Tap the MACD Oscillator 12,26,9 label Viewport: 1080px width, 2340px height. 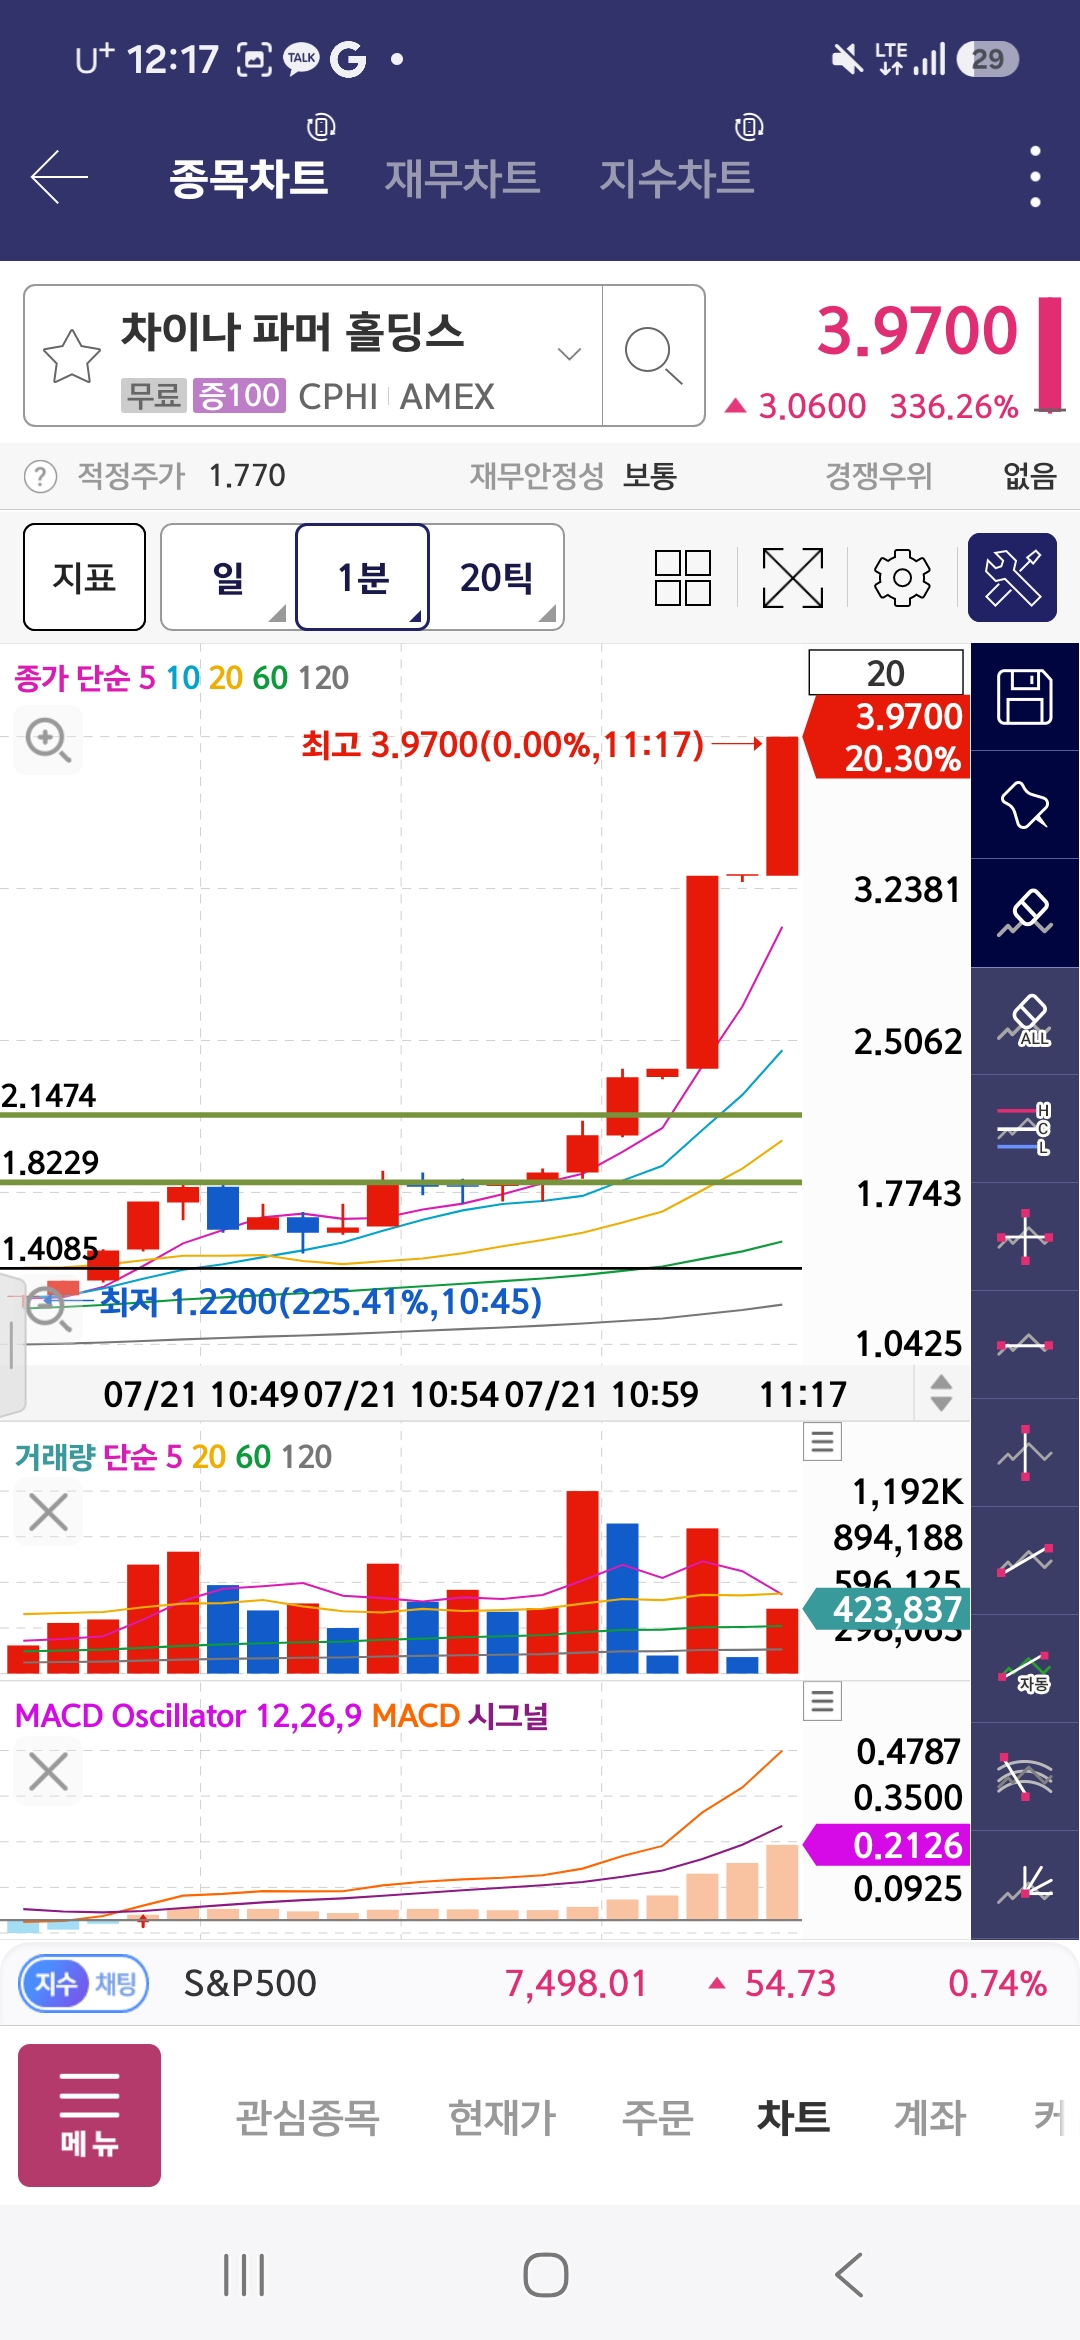(188, 1716)
